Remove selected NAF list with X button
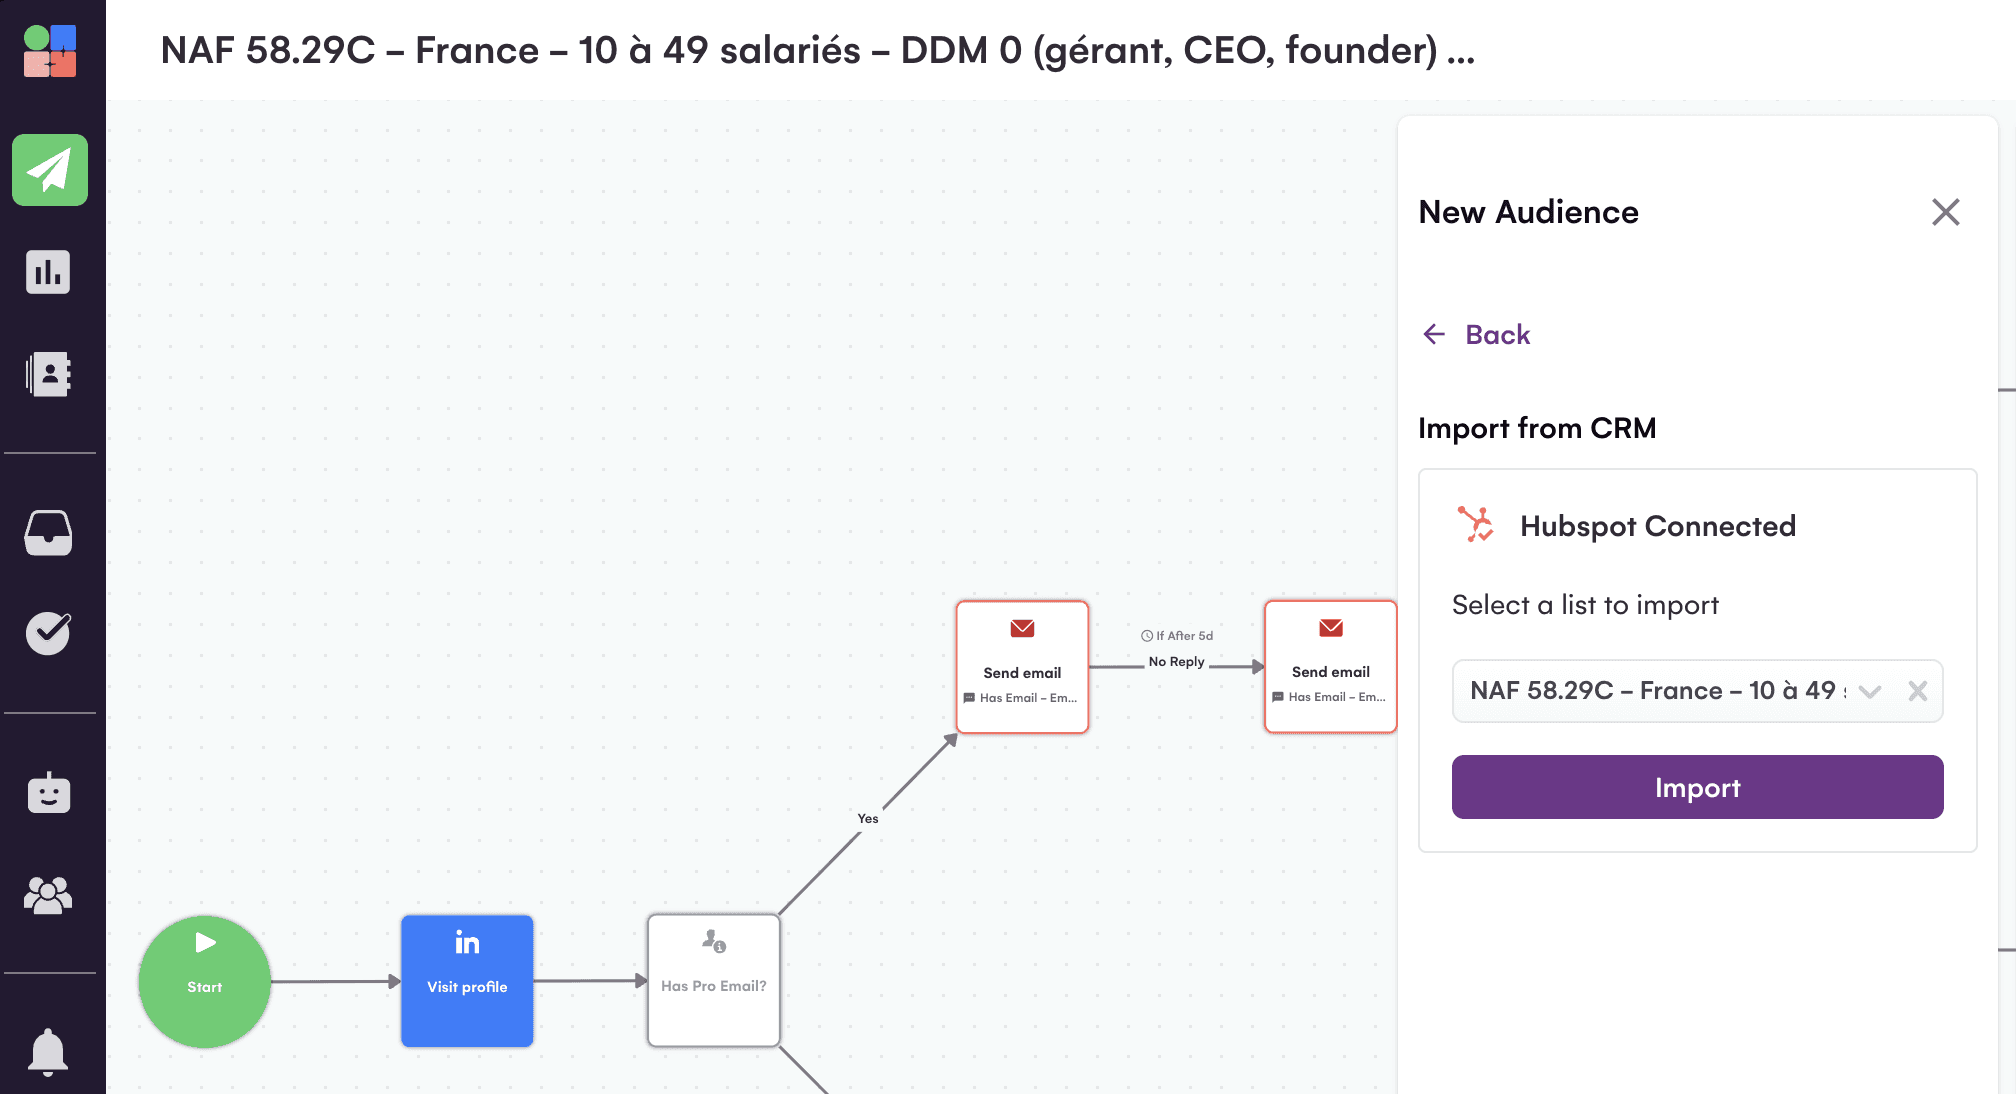2016x1094 pixels. pyautogui.click(x=1916, y=691)
